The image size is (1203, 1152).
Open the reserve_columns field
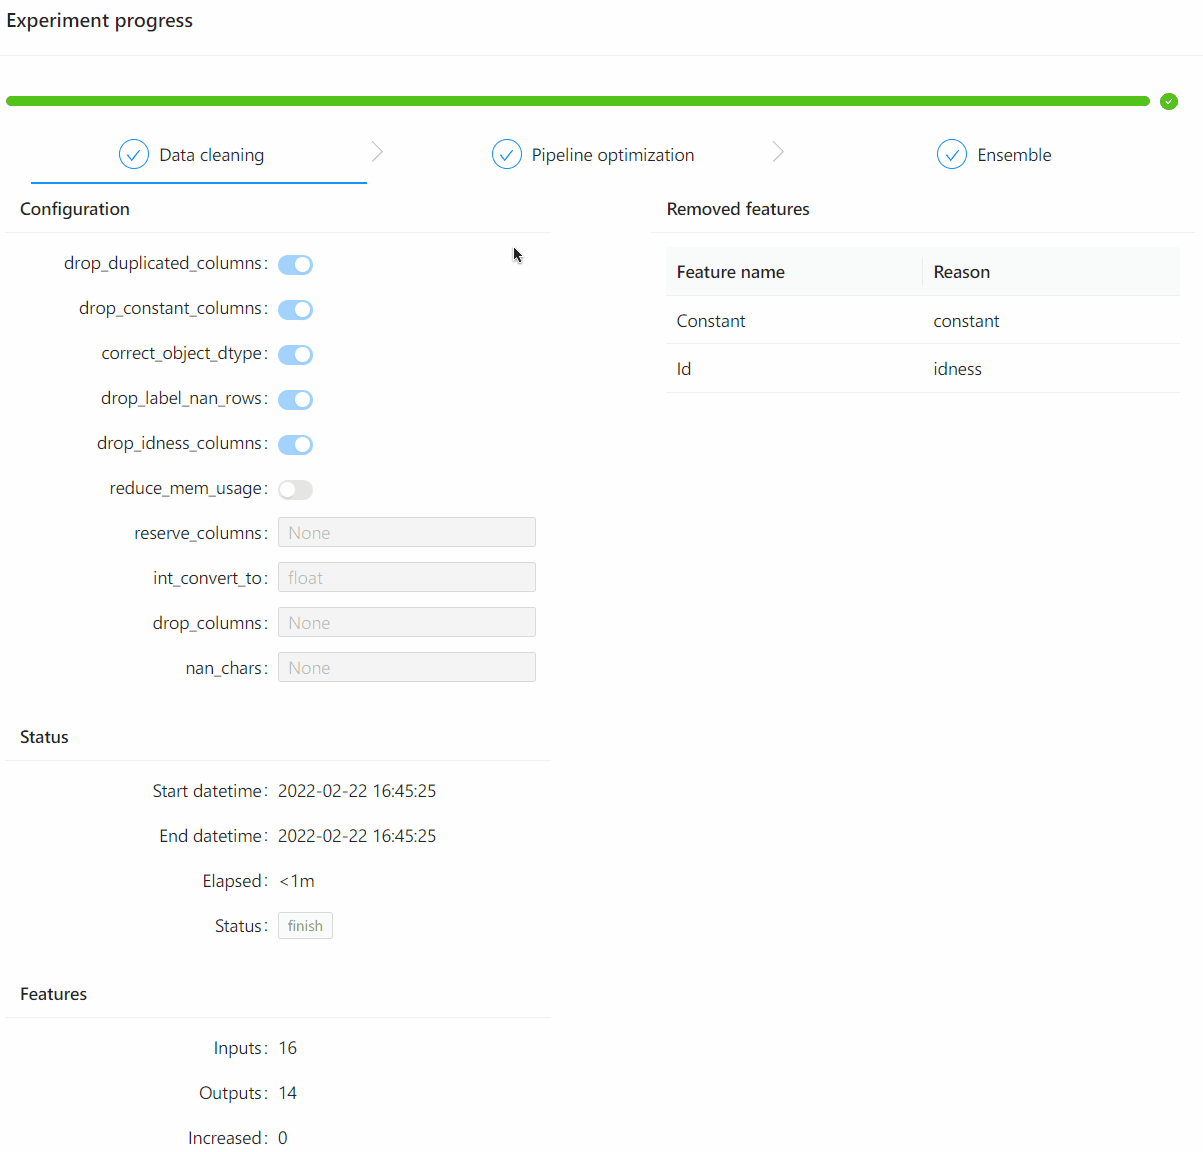tap(406, 533)
